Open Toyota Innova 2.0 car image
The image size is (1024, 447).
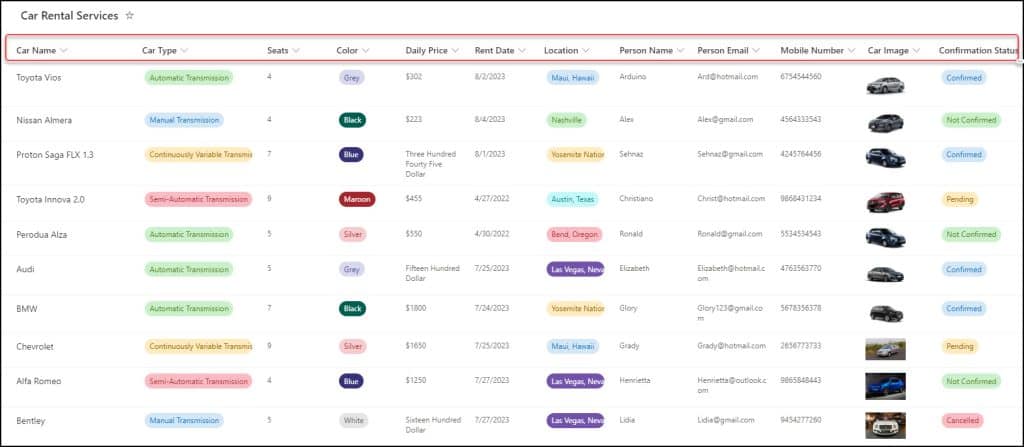[x=885, y=202]
